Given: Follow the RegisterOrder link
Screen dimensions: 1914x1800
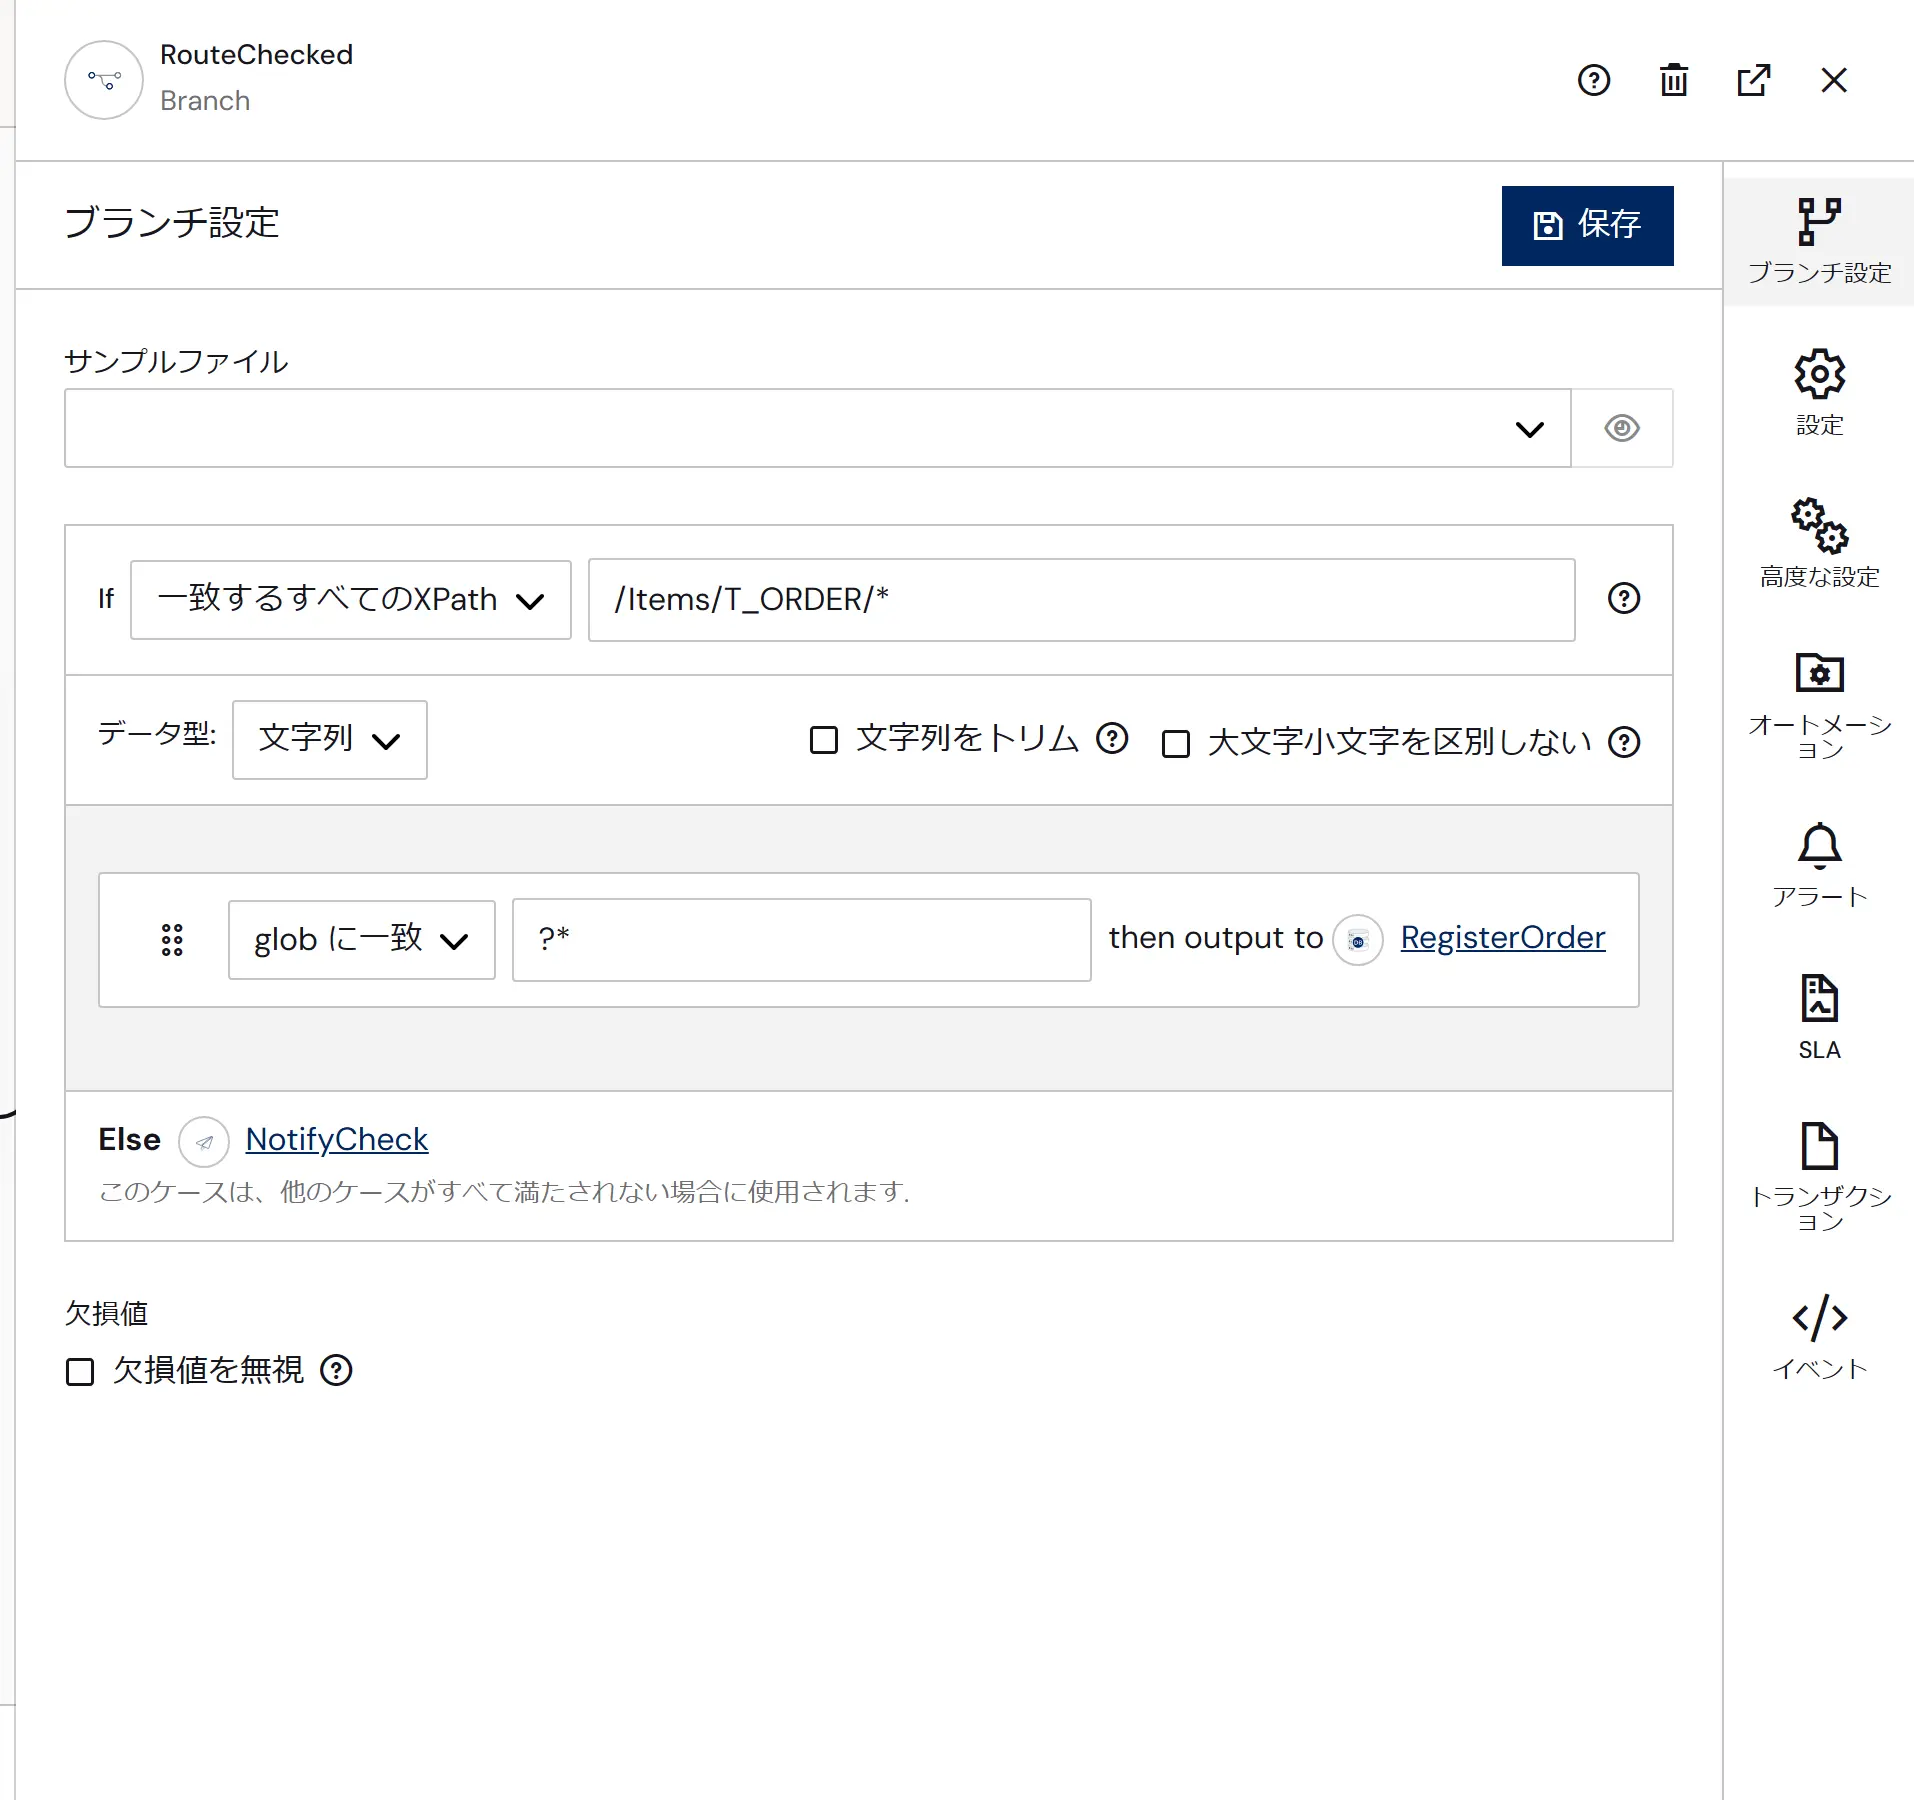Looking at the screenshot, I should (x=1502, y=938).
